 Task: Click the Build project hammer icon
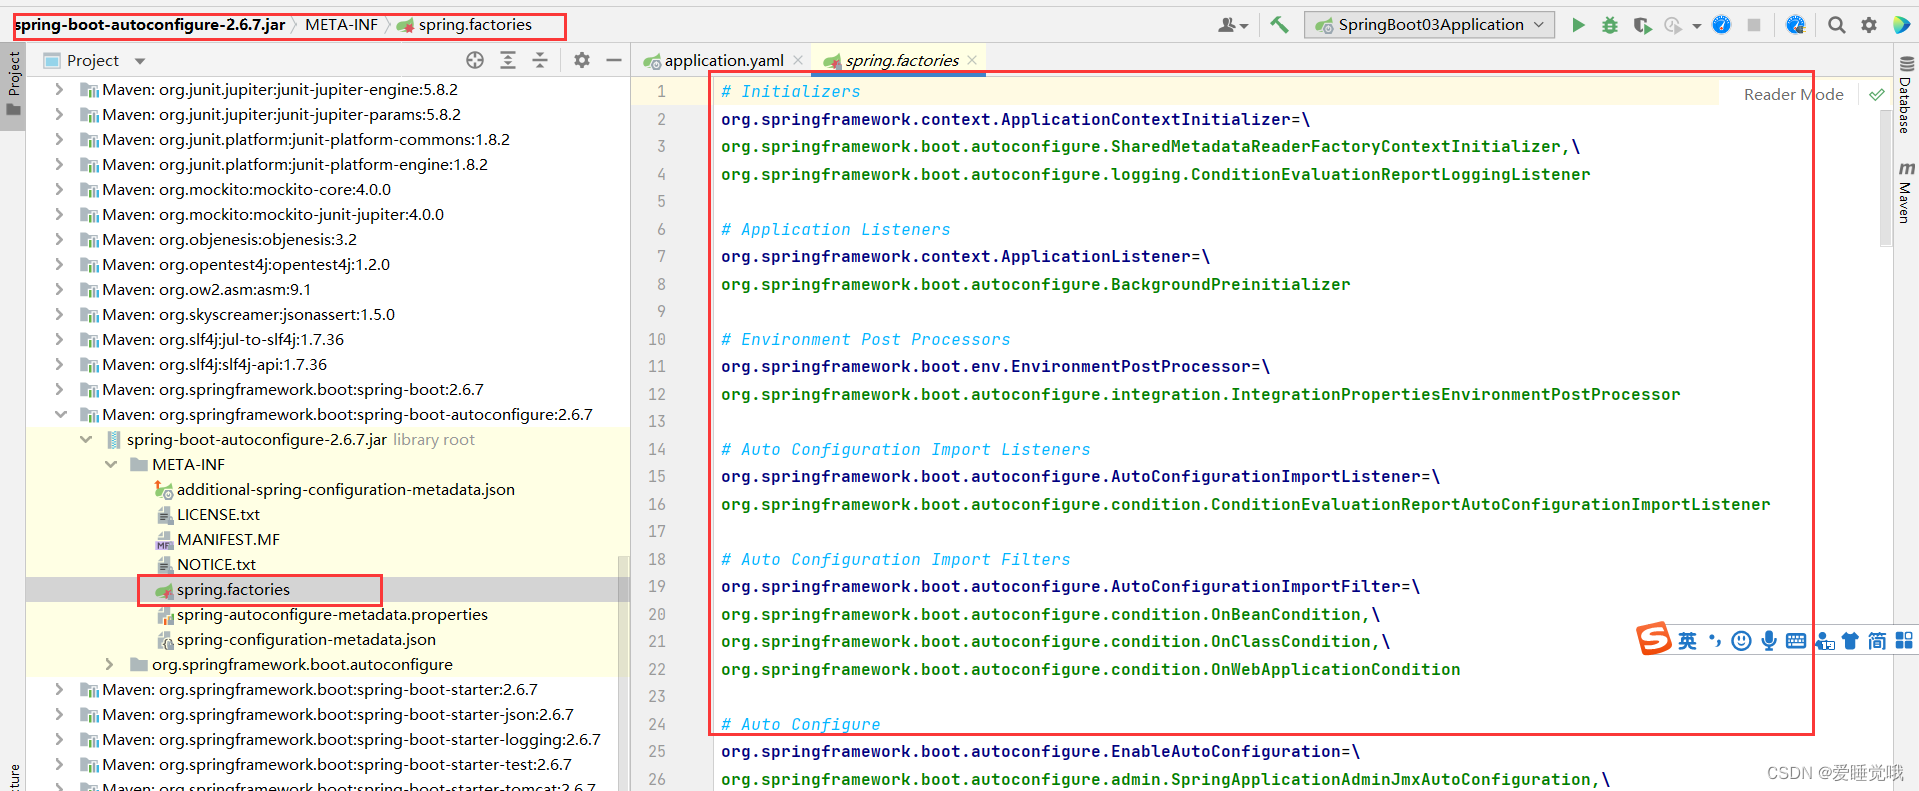click(1279, 25)
